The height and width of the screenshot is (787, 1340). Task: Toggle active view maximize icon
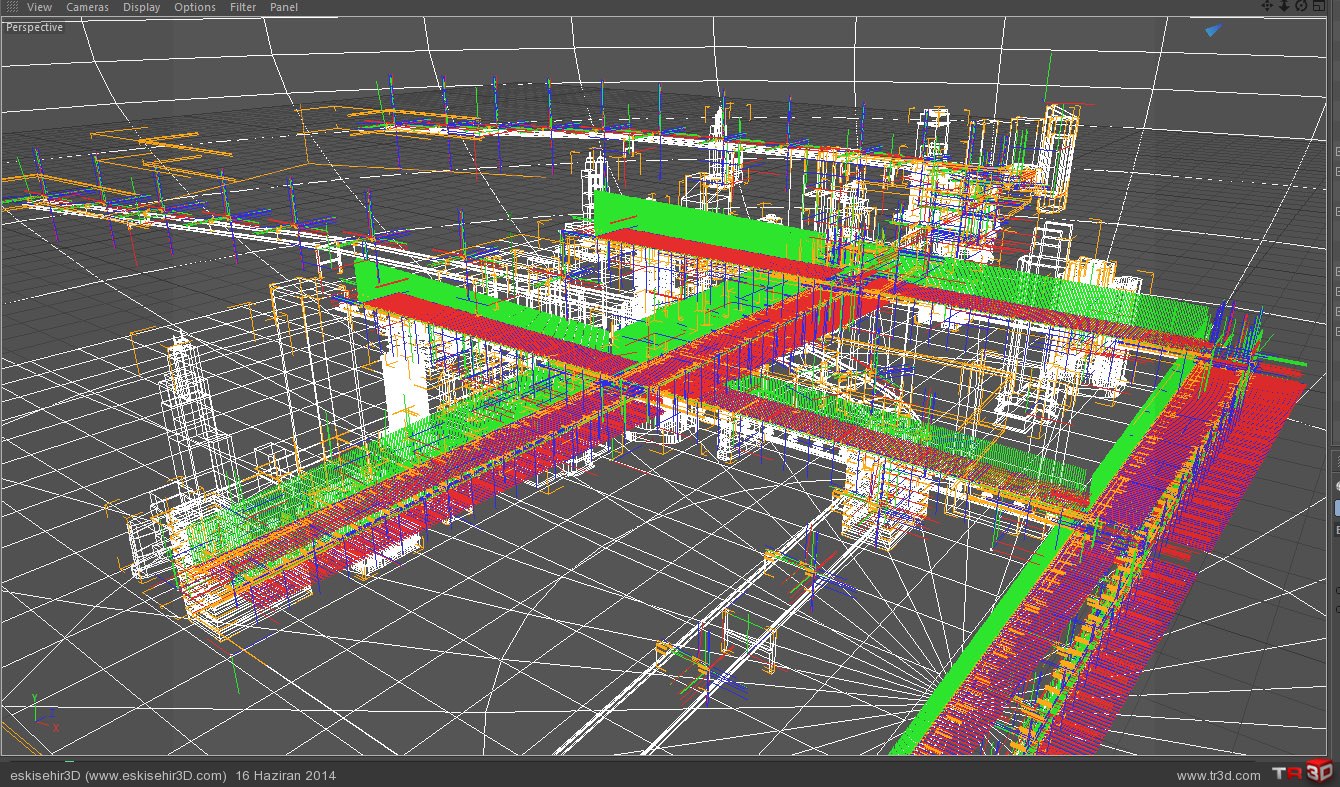[x=1319, y=6]
